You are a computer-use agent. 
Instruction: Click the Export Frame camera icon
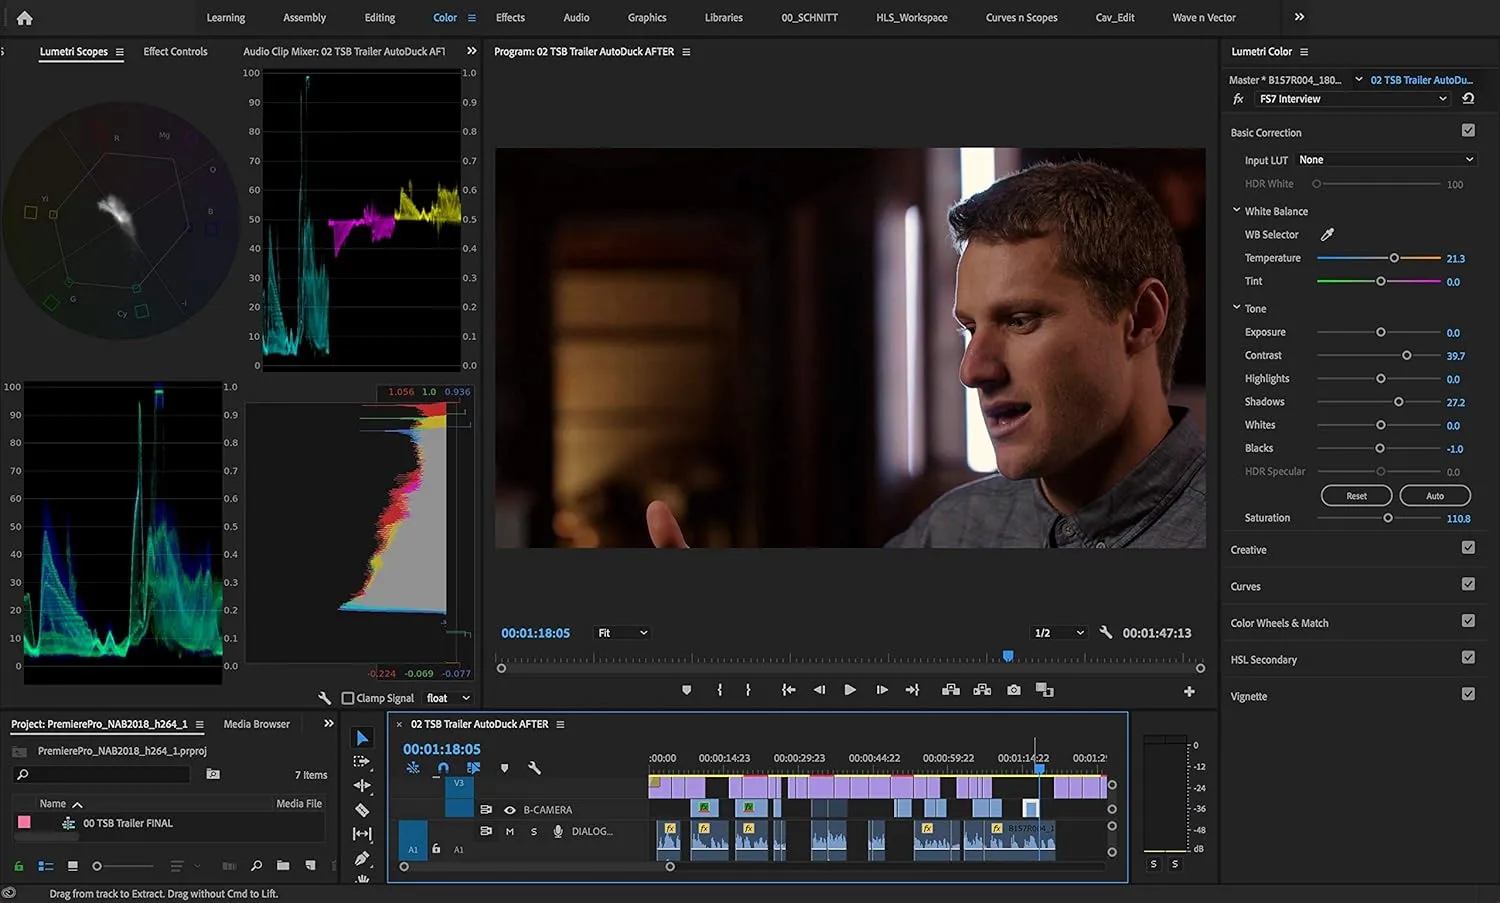[x=1013, y=689]
